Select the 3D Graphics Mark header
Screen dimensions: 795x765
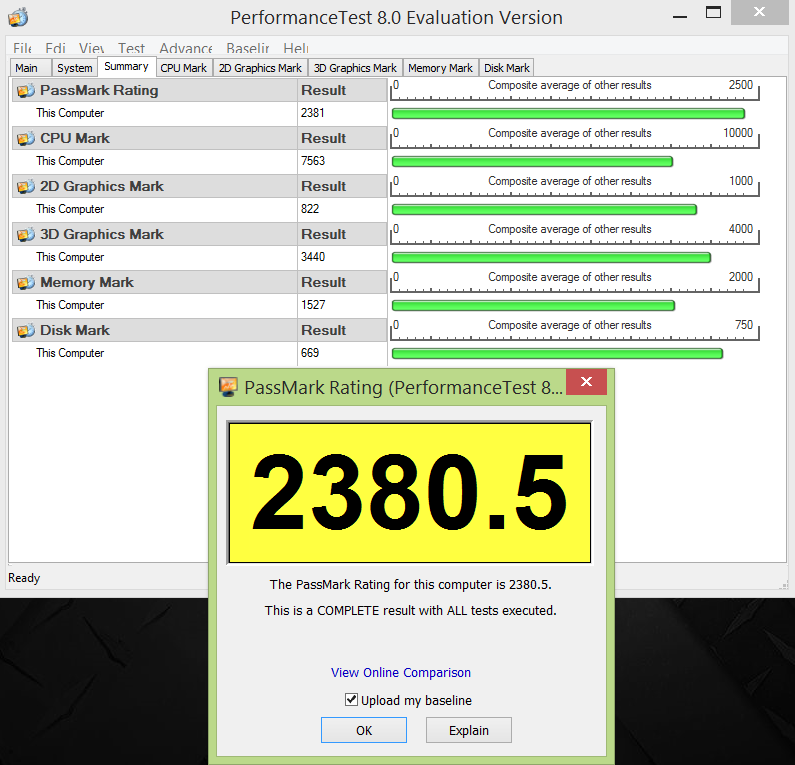pyautogui.click(x=200, y=234)
